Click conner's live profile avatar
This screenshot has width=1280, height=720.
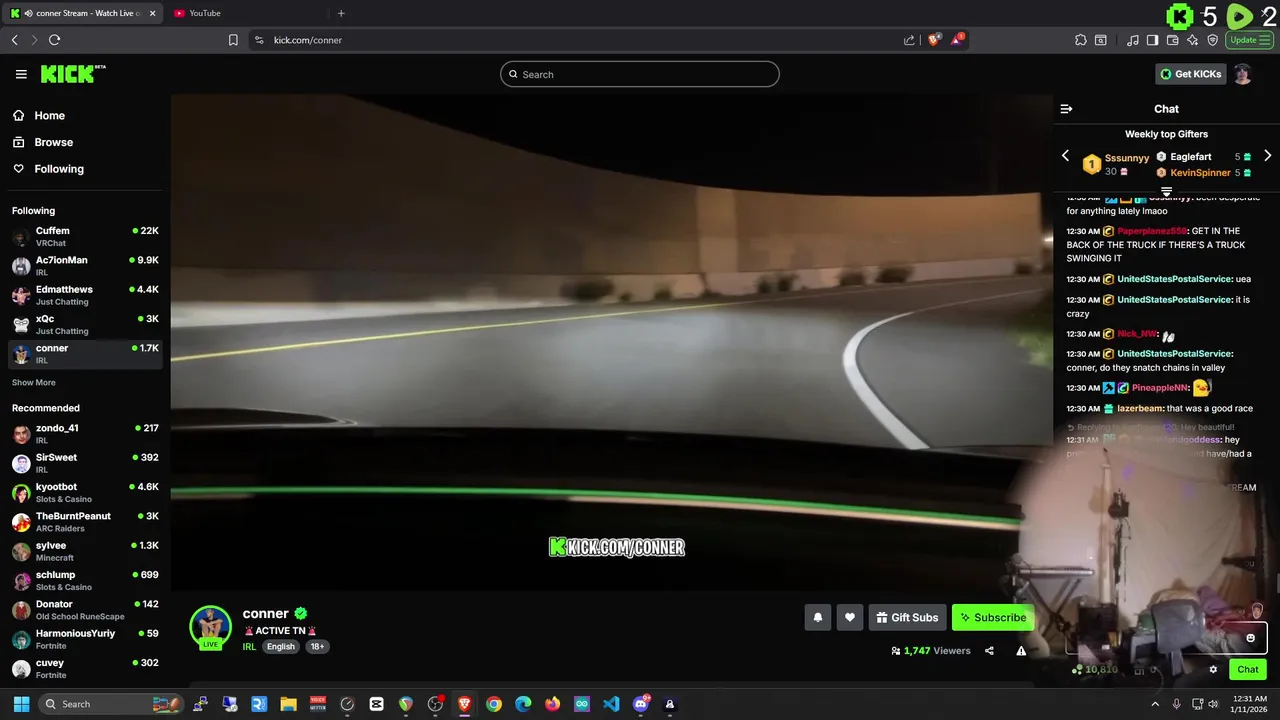210,627
